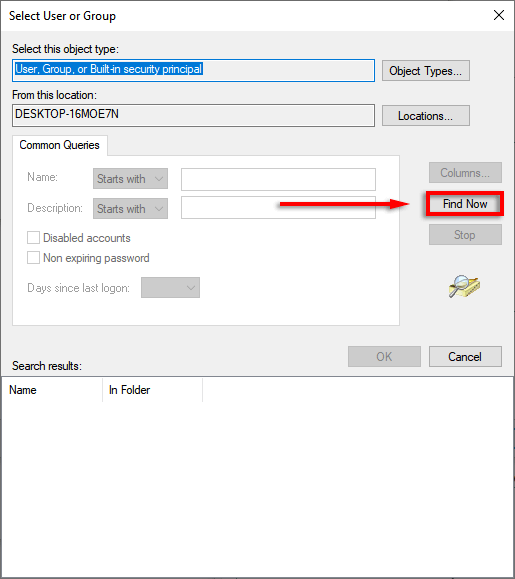This screenshot has width=515, height=579.
Task: Cancel the Select User dialog
Action: [465, 356]
